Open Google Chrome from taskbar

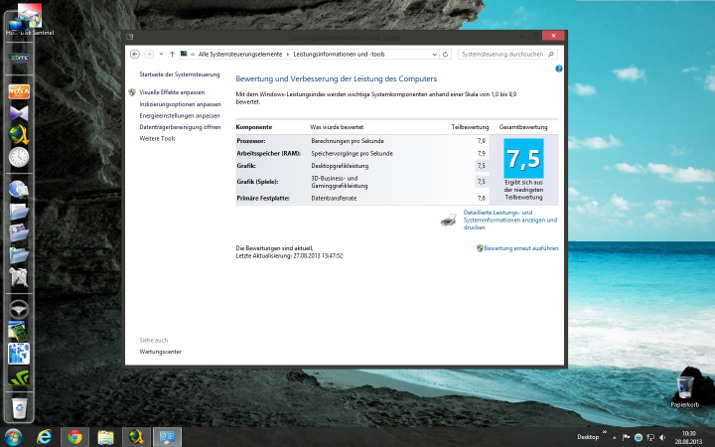[x=75, y=437]
